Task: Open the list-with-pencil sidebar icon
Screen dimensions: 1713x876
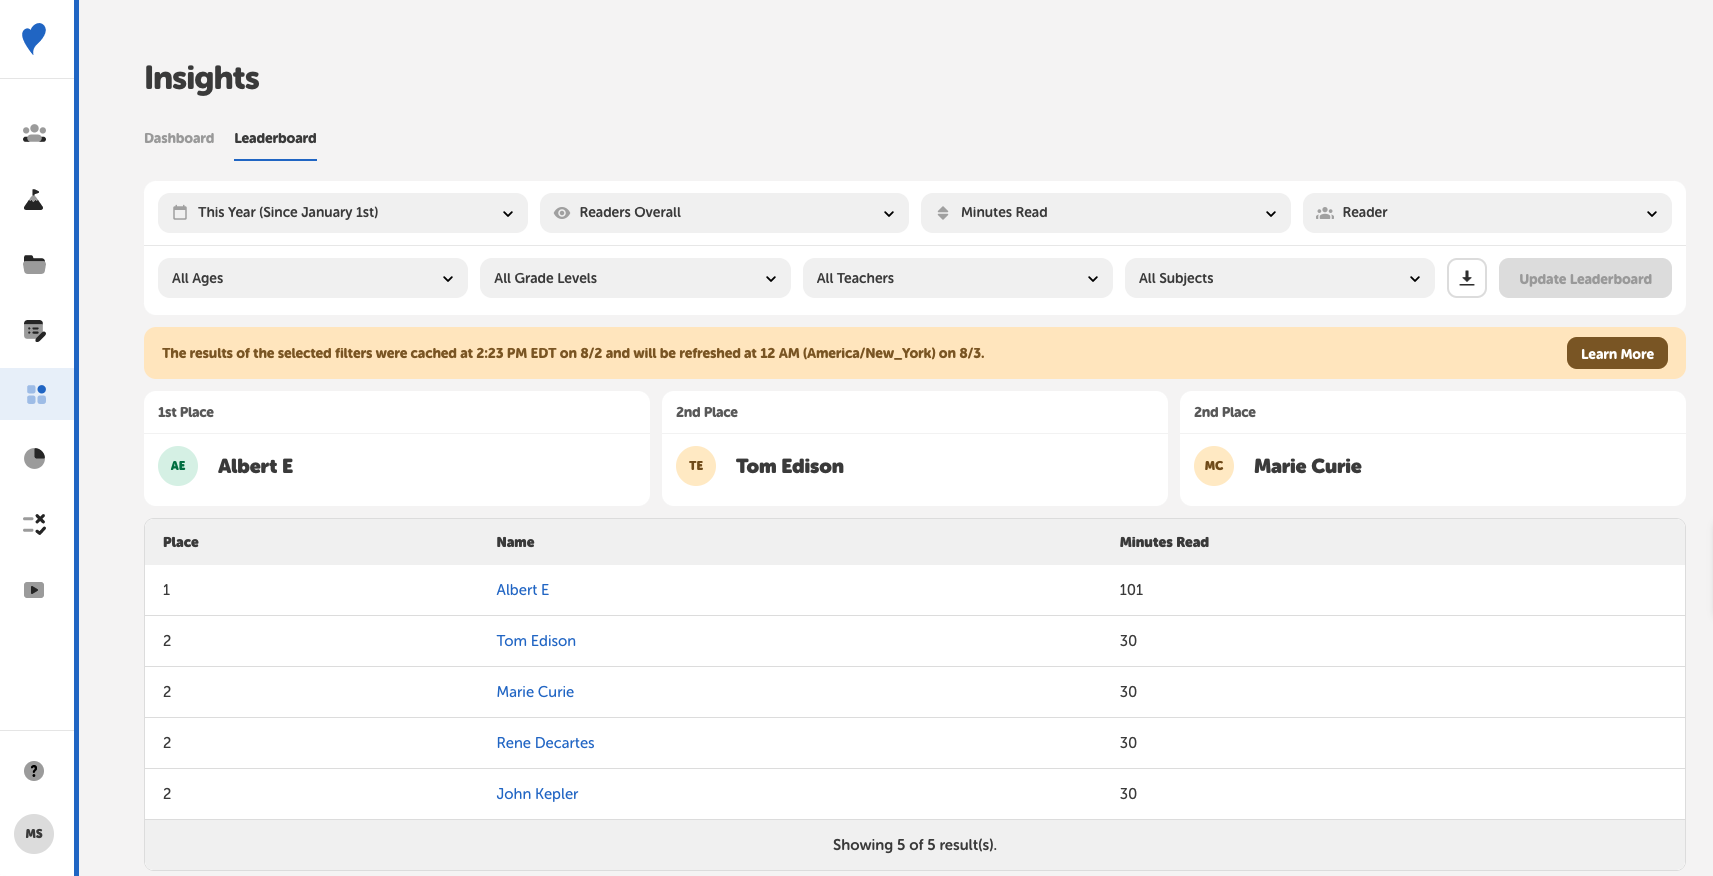Action: (34, 330)
